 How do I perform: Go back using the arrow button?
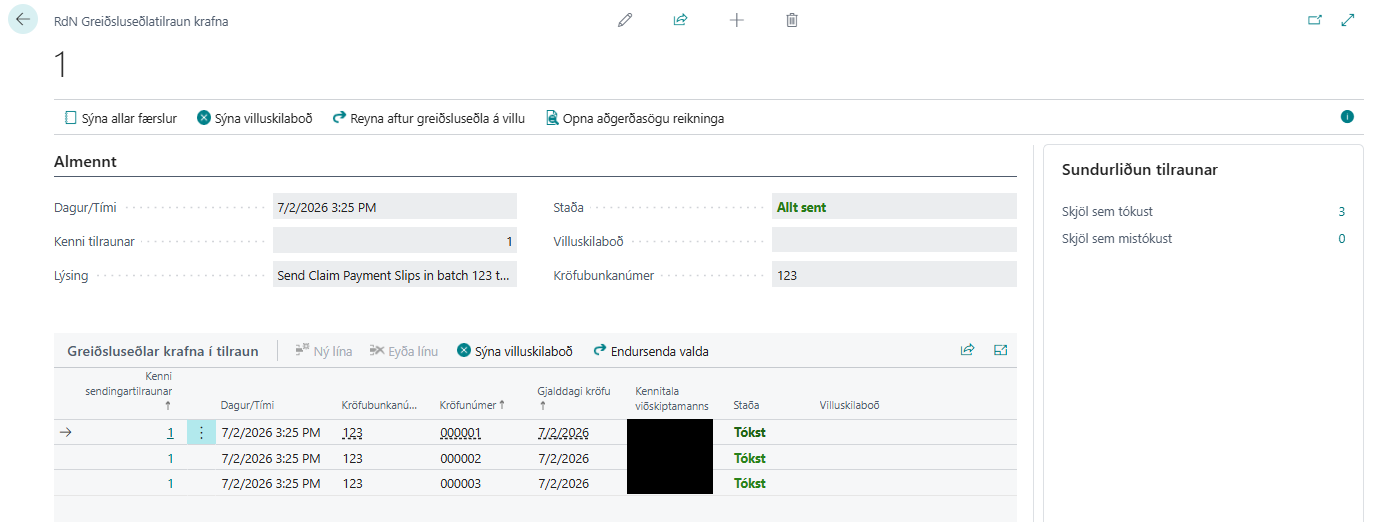23,20
